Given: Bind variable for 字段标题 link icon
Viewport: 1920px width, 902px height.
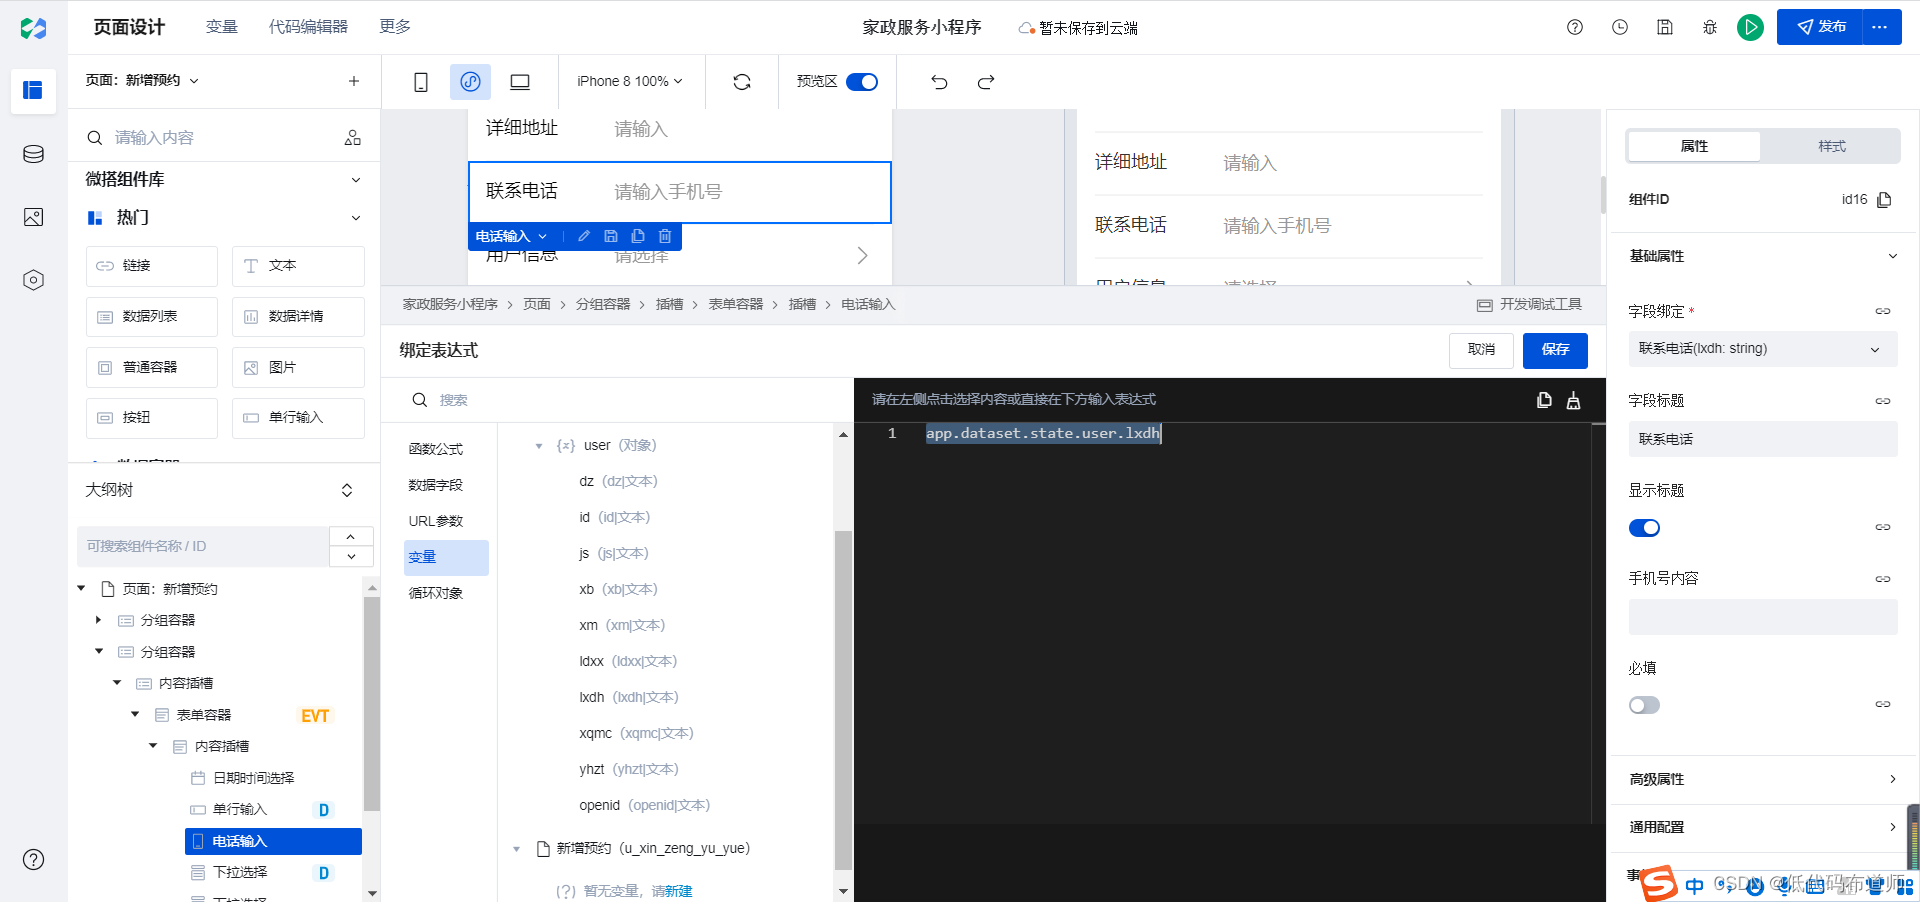Looking at the screenshot, I should [x=1883, y=401].
